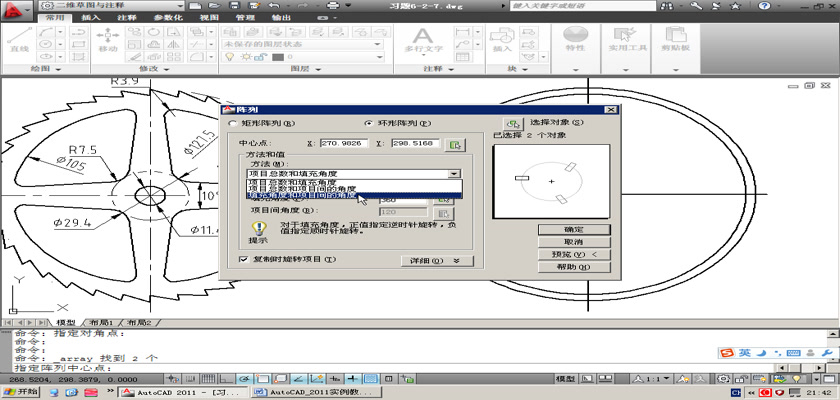This screenshot has height=400, width=840.
Task: Click the Windows Start (开始) button
Action: [21, 392]
